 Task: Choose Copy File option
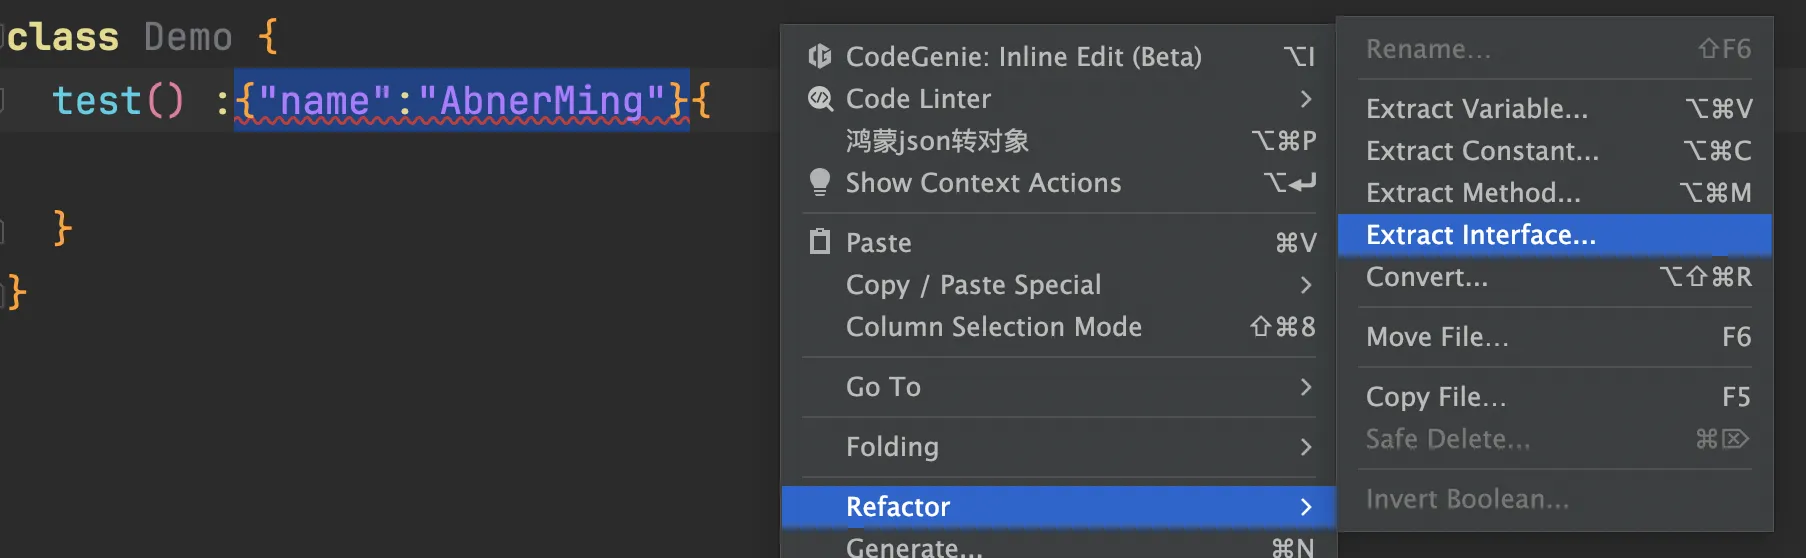(x=1436, y=397)
